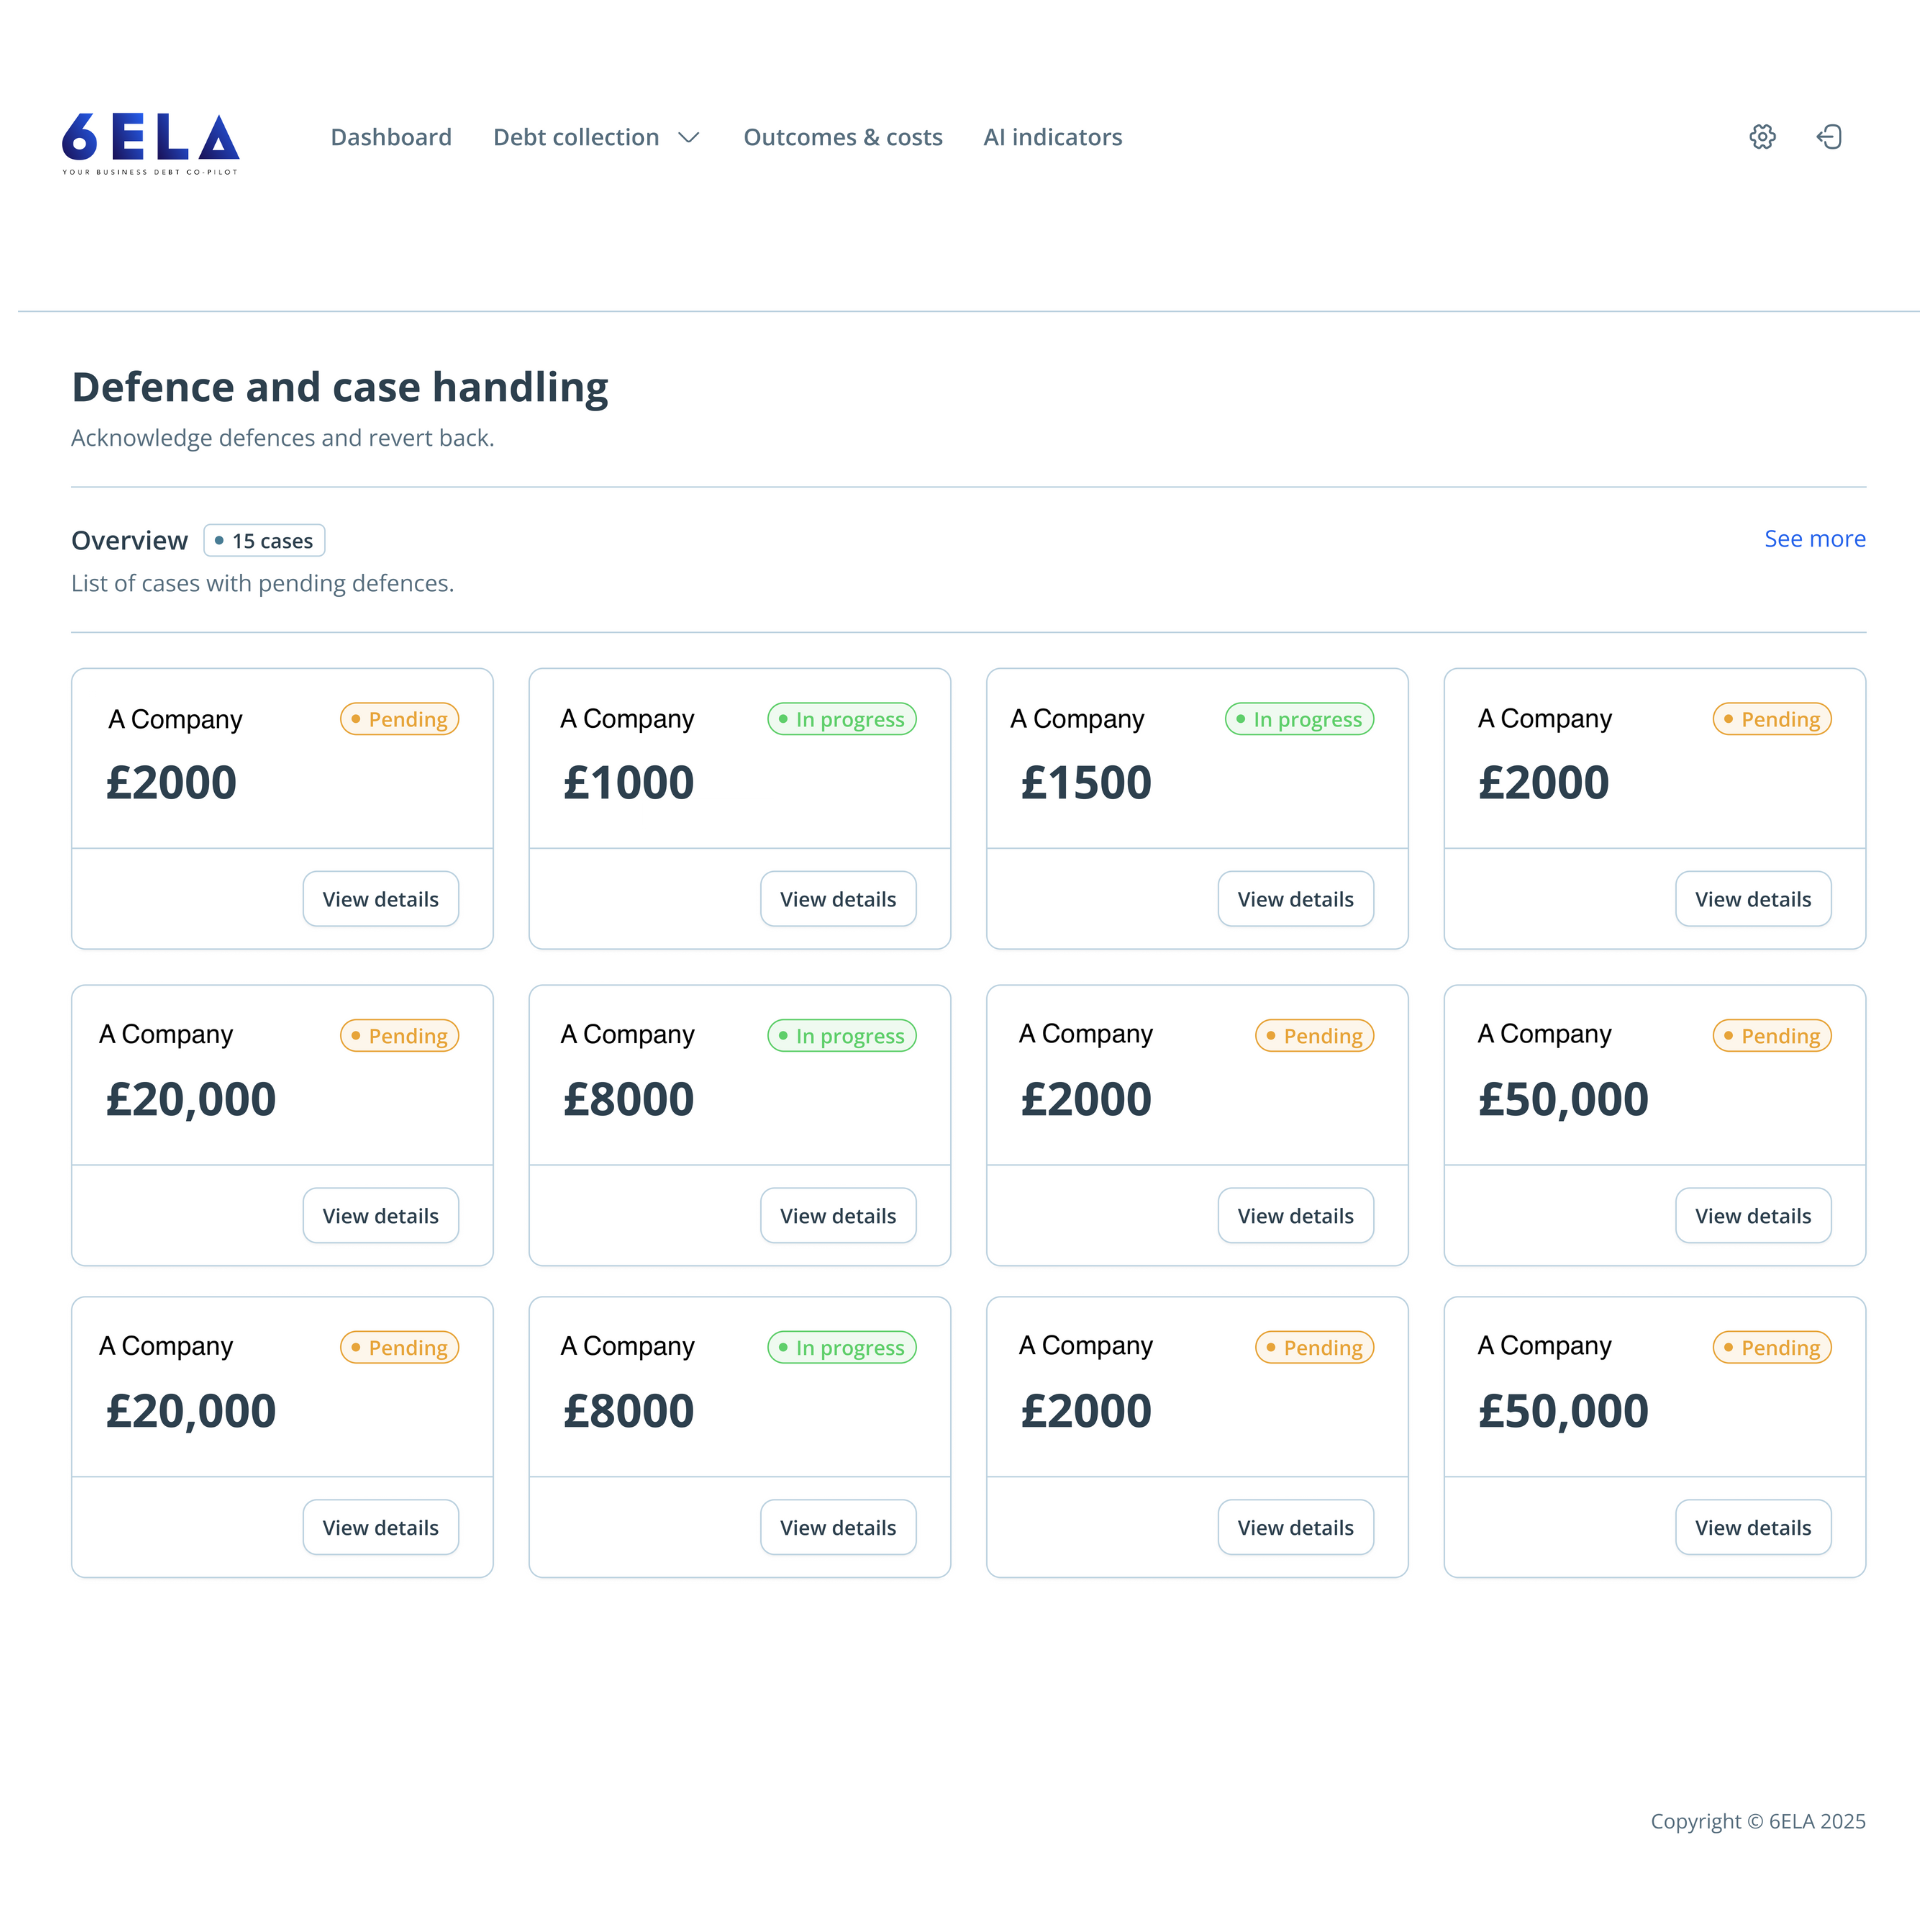Click the 15 cases count badge
This screenshot has width=1920, height=1920.
pyautogui.click(x=264, y=540)
